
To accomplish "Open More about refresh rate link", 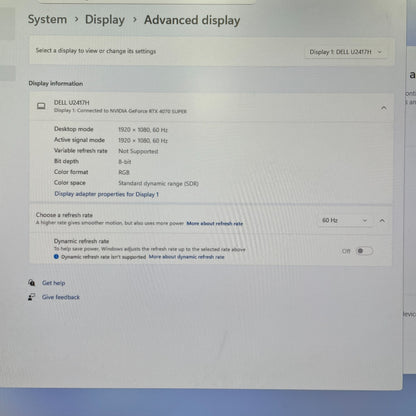I will point(215,223).
